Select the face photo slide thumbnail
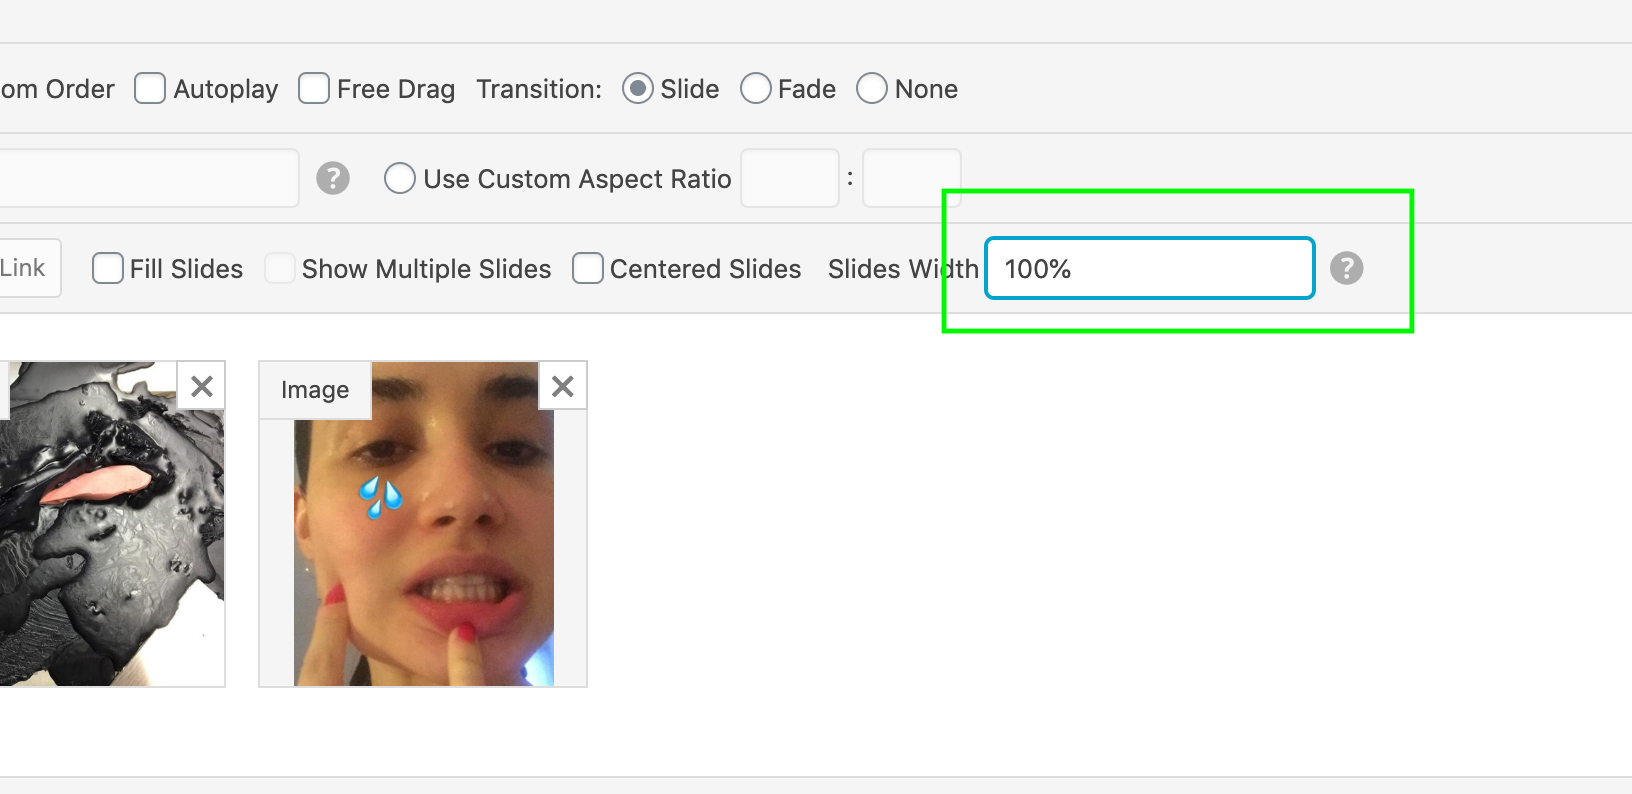This screenshot has height=794, width=1632. click(x=424, y=550)
